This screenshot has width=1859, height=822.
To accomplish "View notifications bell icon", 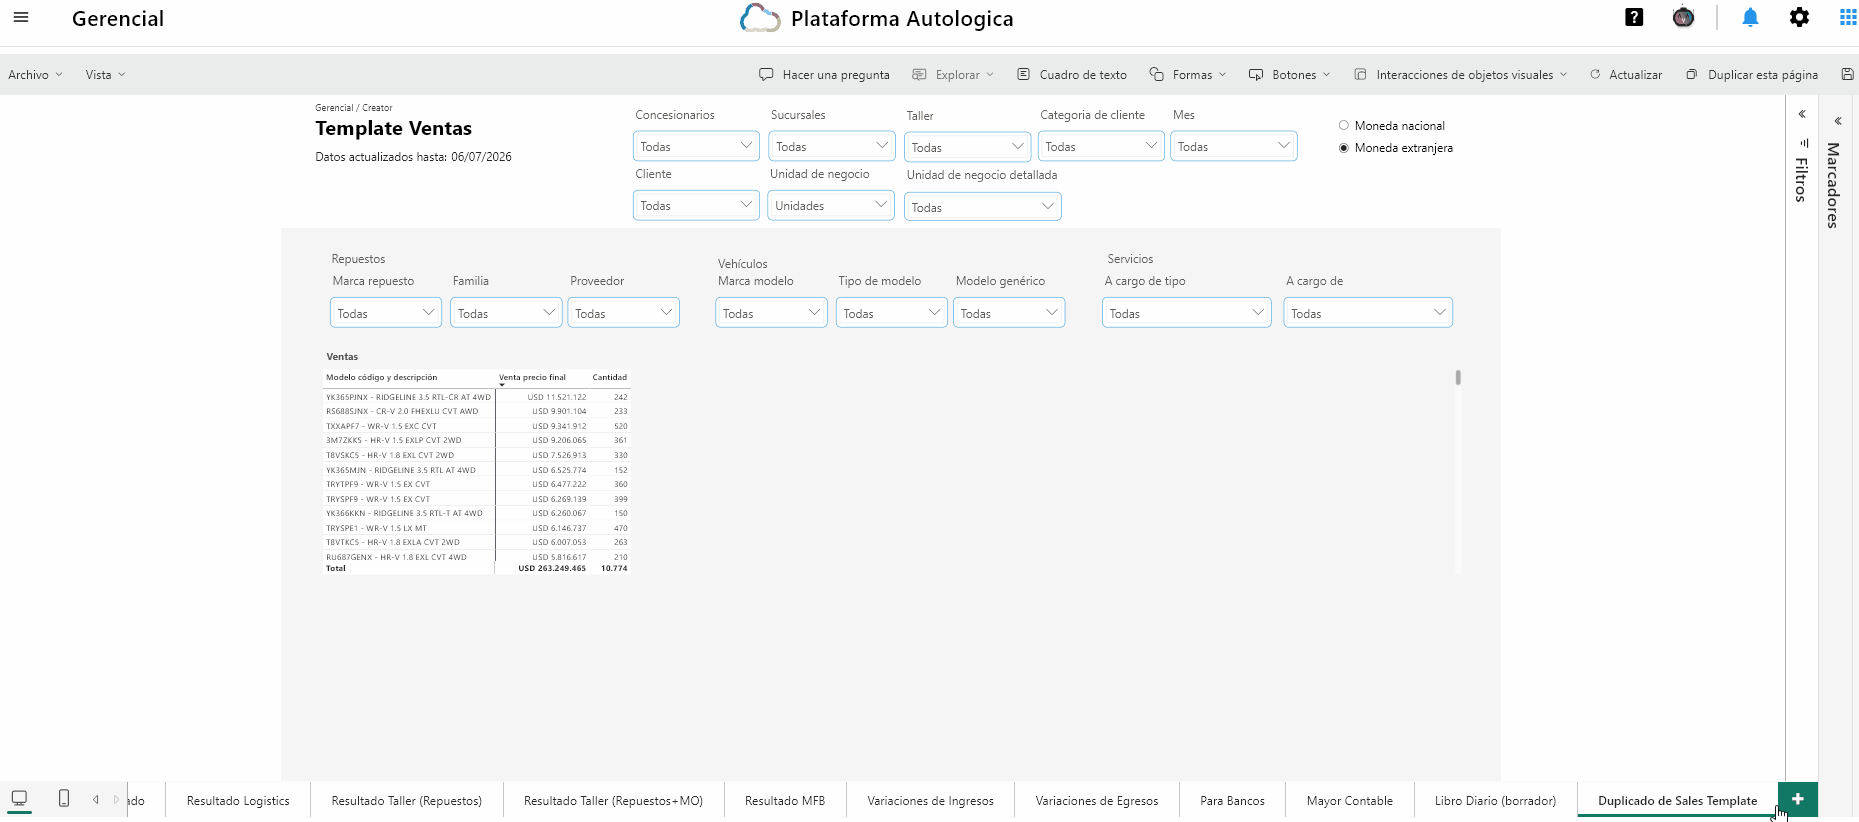I will [1750, 17].
